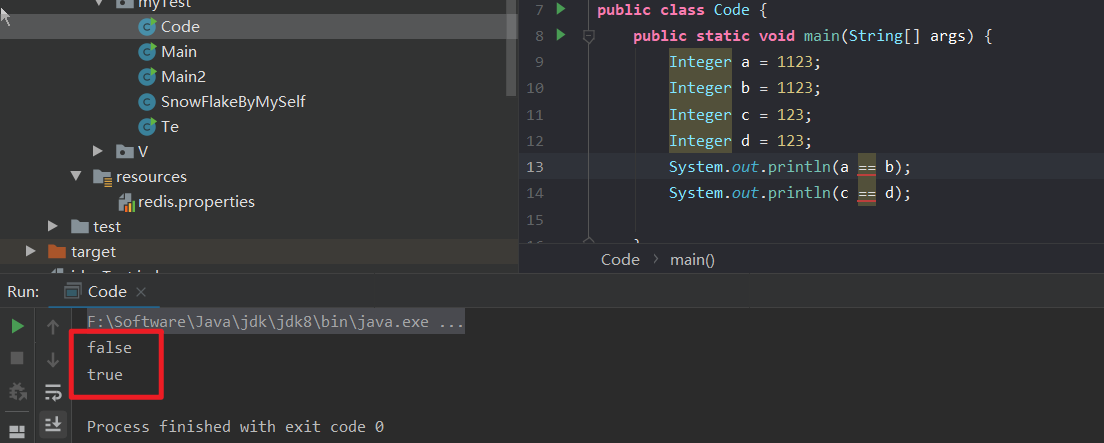Click the Code class icon in project tree
The height and width of the screenshot is (443, 1104).
(x=147, y=27)
